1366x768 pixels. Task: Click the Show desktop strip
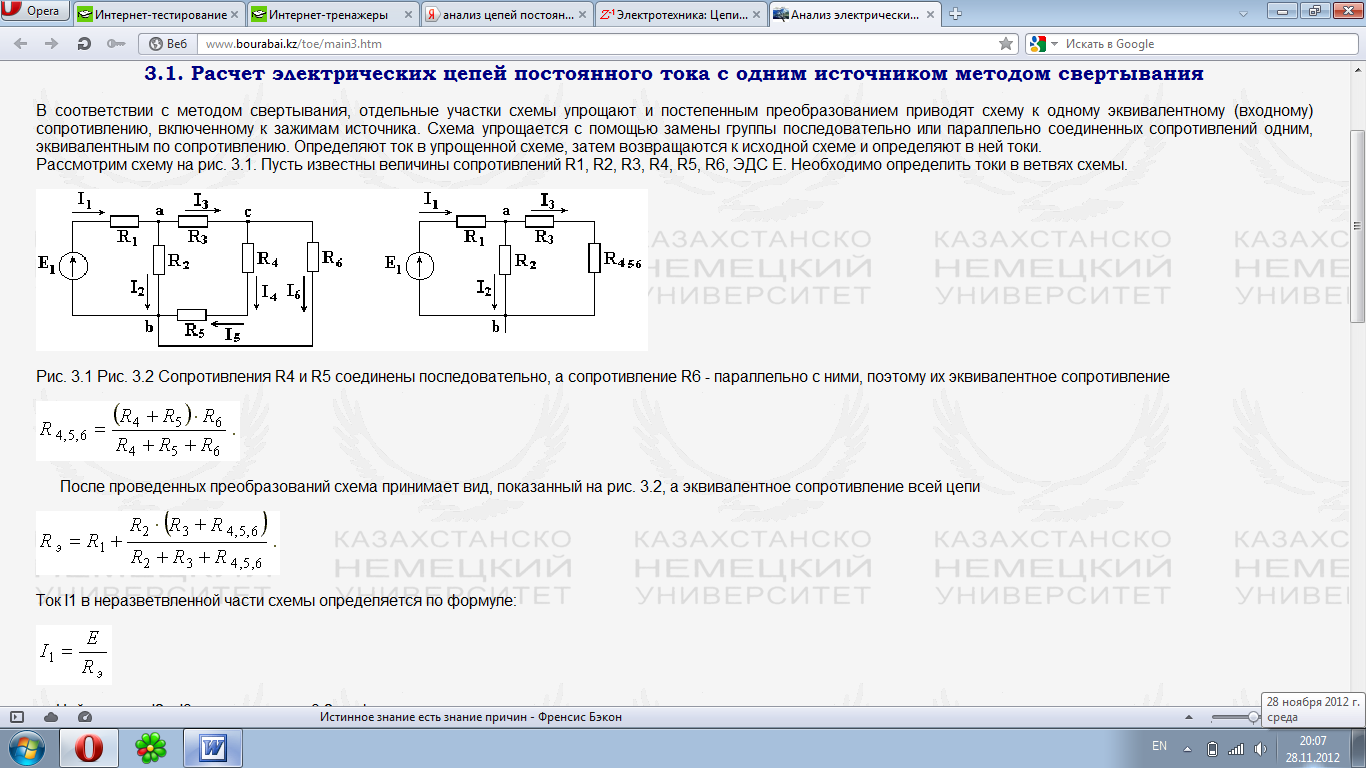tap(1358, 748)
